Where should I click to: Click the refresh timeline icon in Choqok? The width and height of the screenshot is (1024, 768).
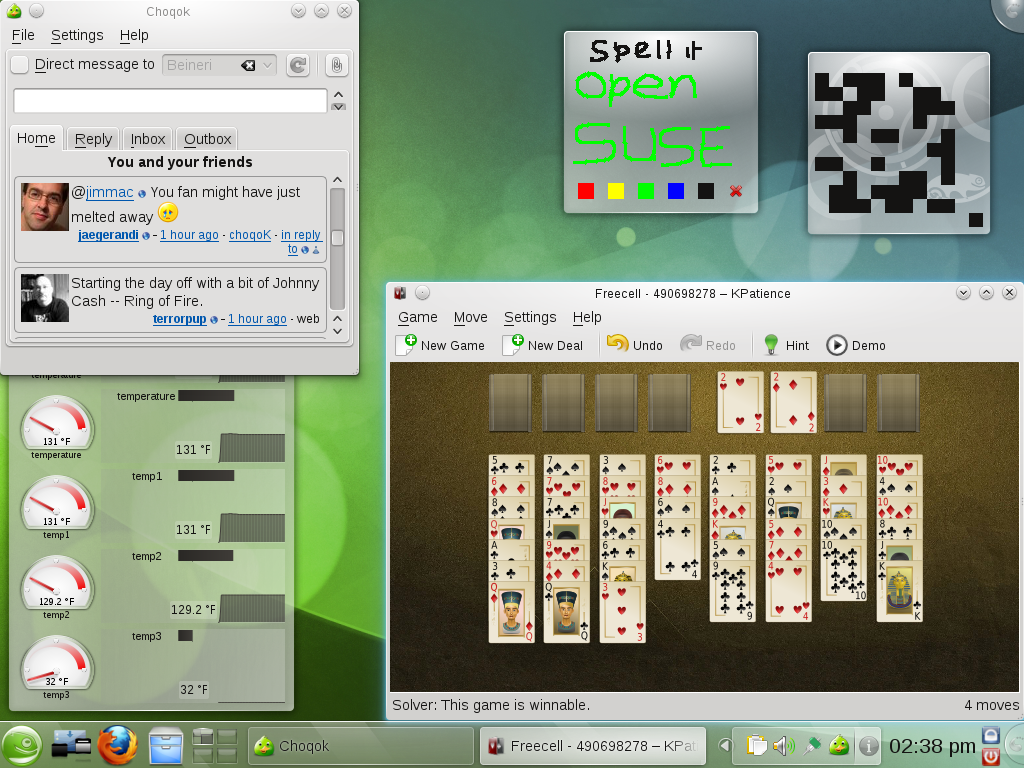click(297, 64)
